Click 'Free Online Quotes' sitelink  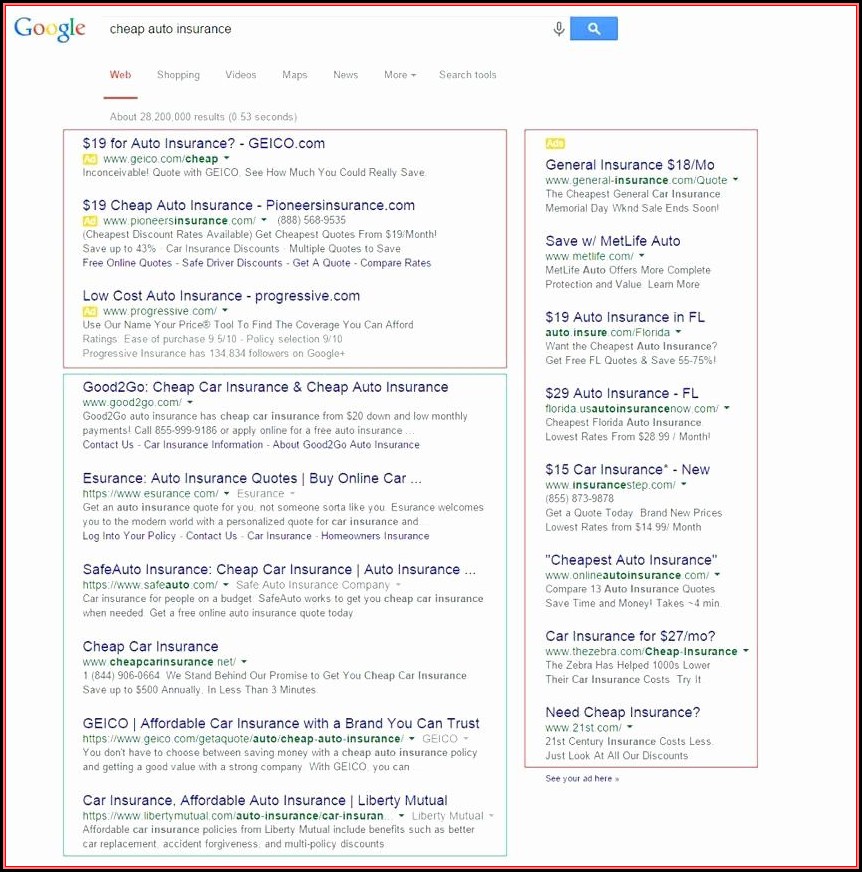[127, 263]
